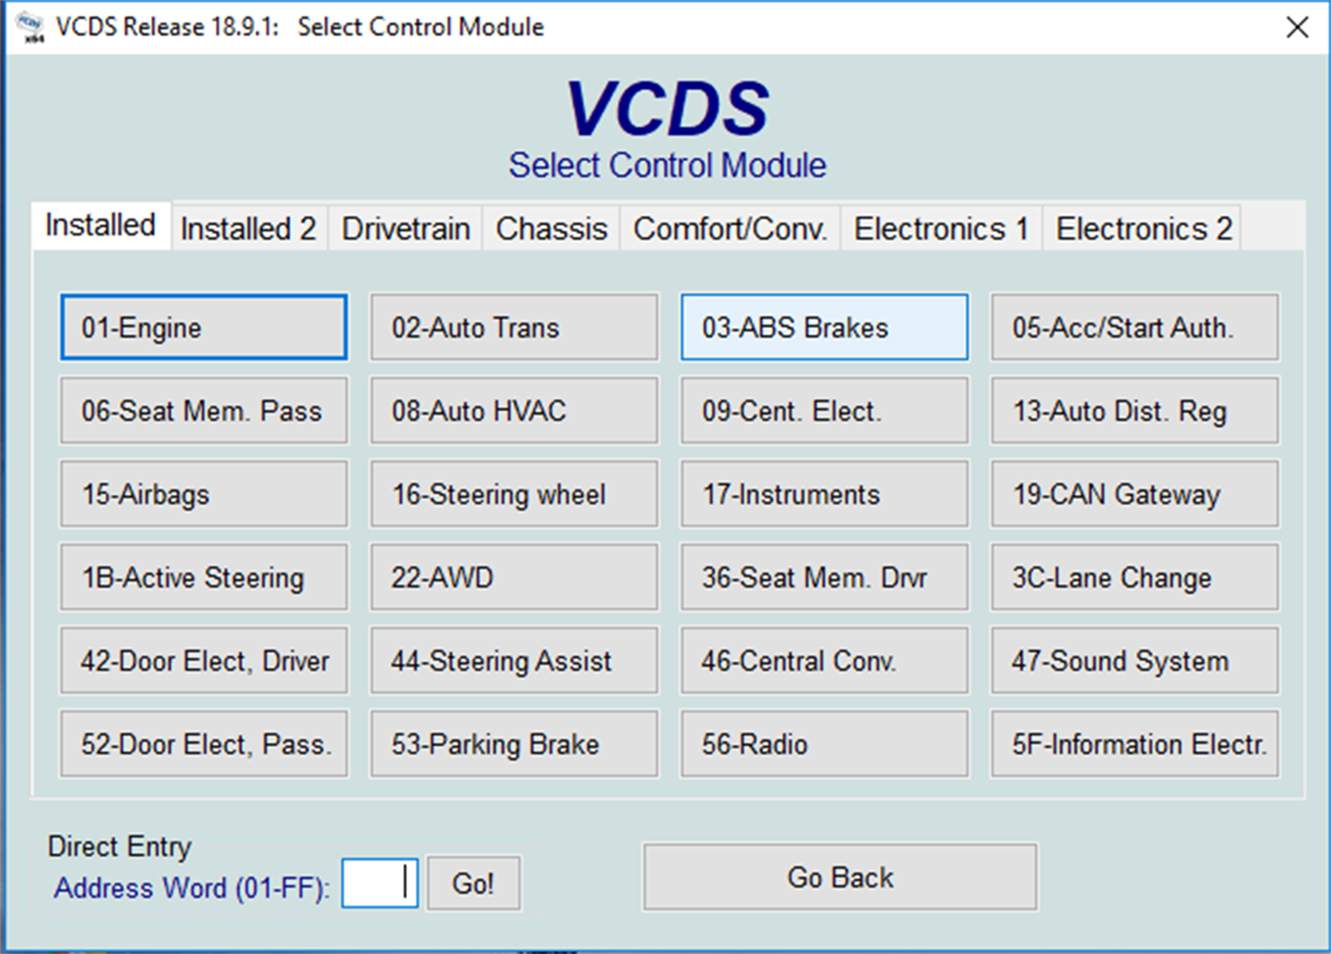Select 53-Parking Brake module

click(x=514, y=744)
